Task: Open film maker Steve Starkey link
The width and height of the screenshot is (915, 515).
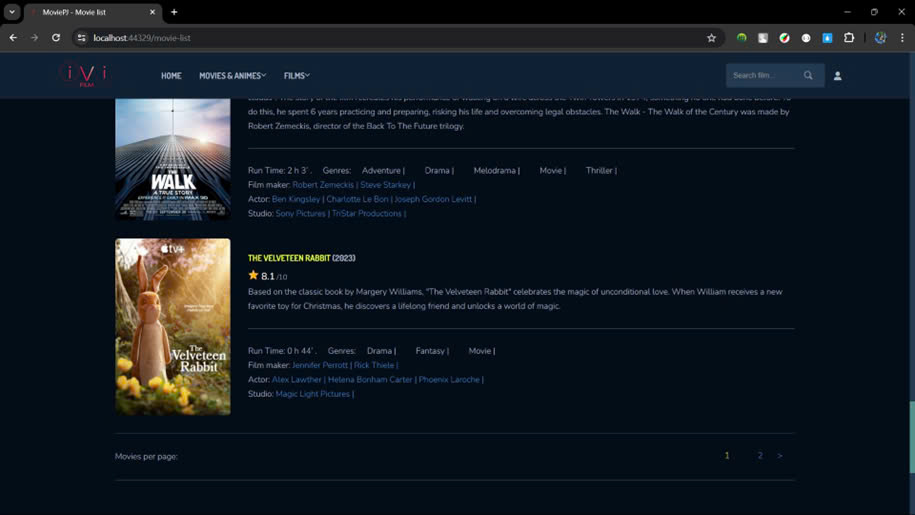Action: [x=385, y=185]
